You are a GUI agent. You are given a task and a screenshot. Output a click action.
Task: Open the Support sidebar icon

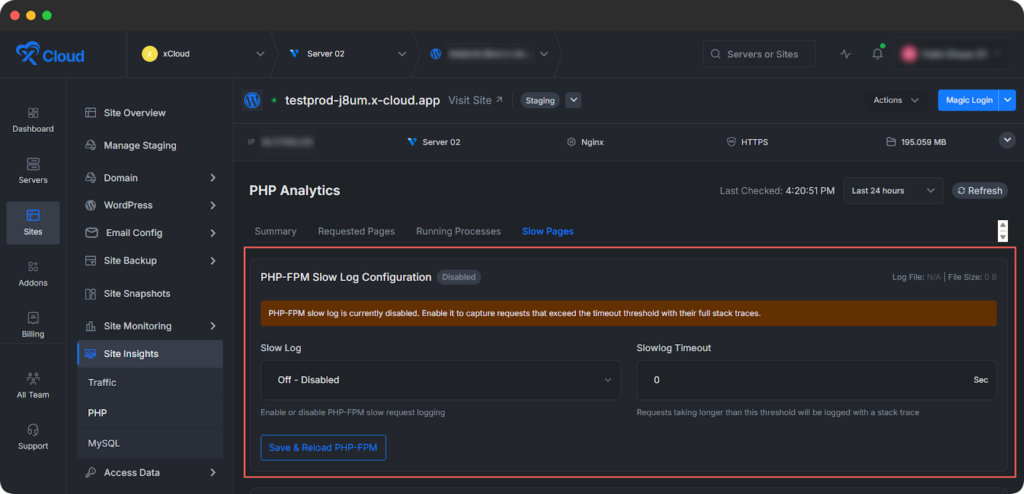[x=33, y=436]
